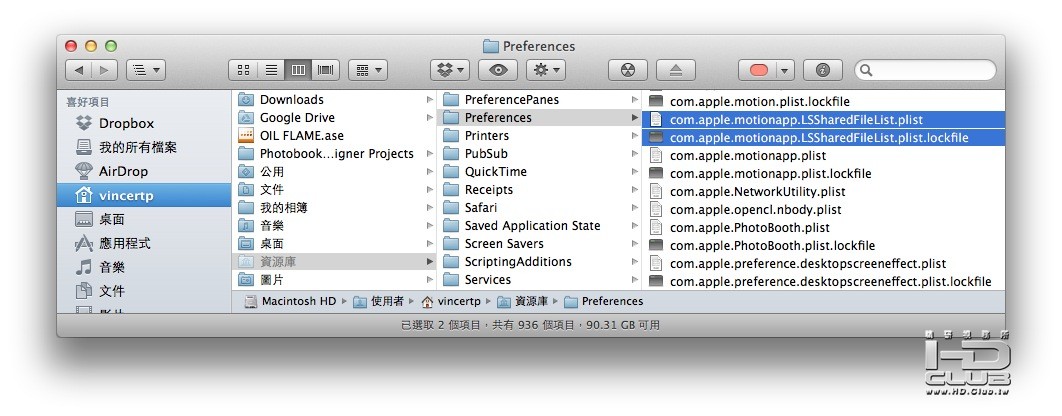Switch to icon view
Viewport: 1062px width, 416px height.
click(x=243, y=70)
